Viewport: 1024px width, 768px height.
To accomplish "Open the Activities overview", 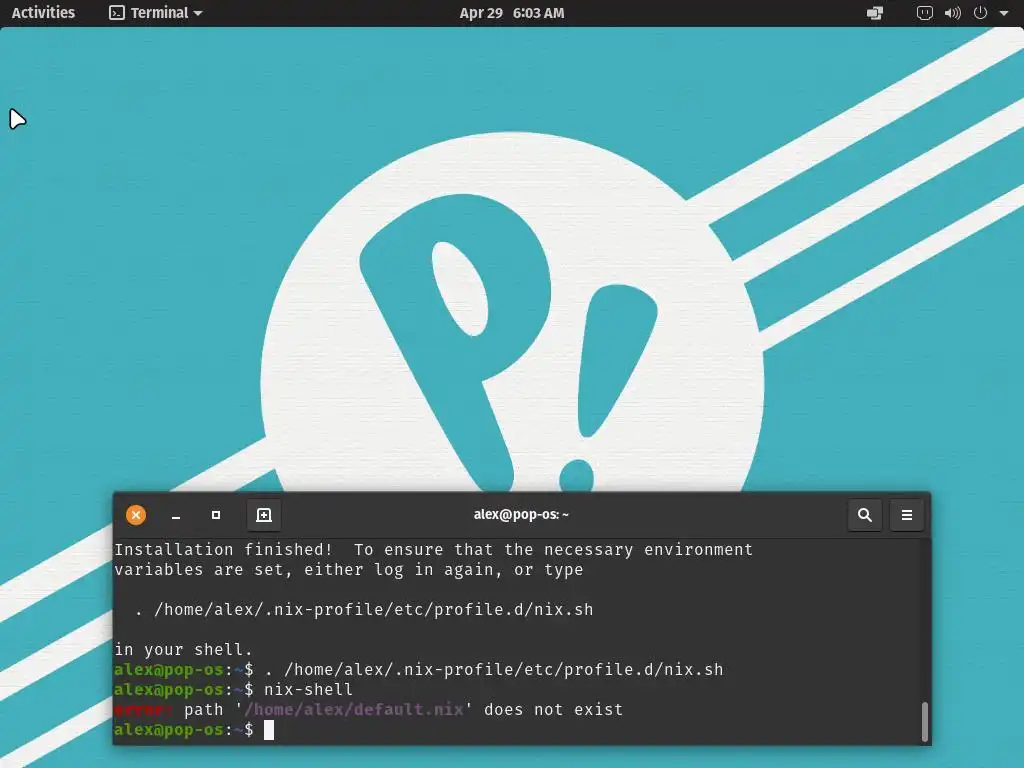I will pyautogui.click(x=43, y=12).
